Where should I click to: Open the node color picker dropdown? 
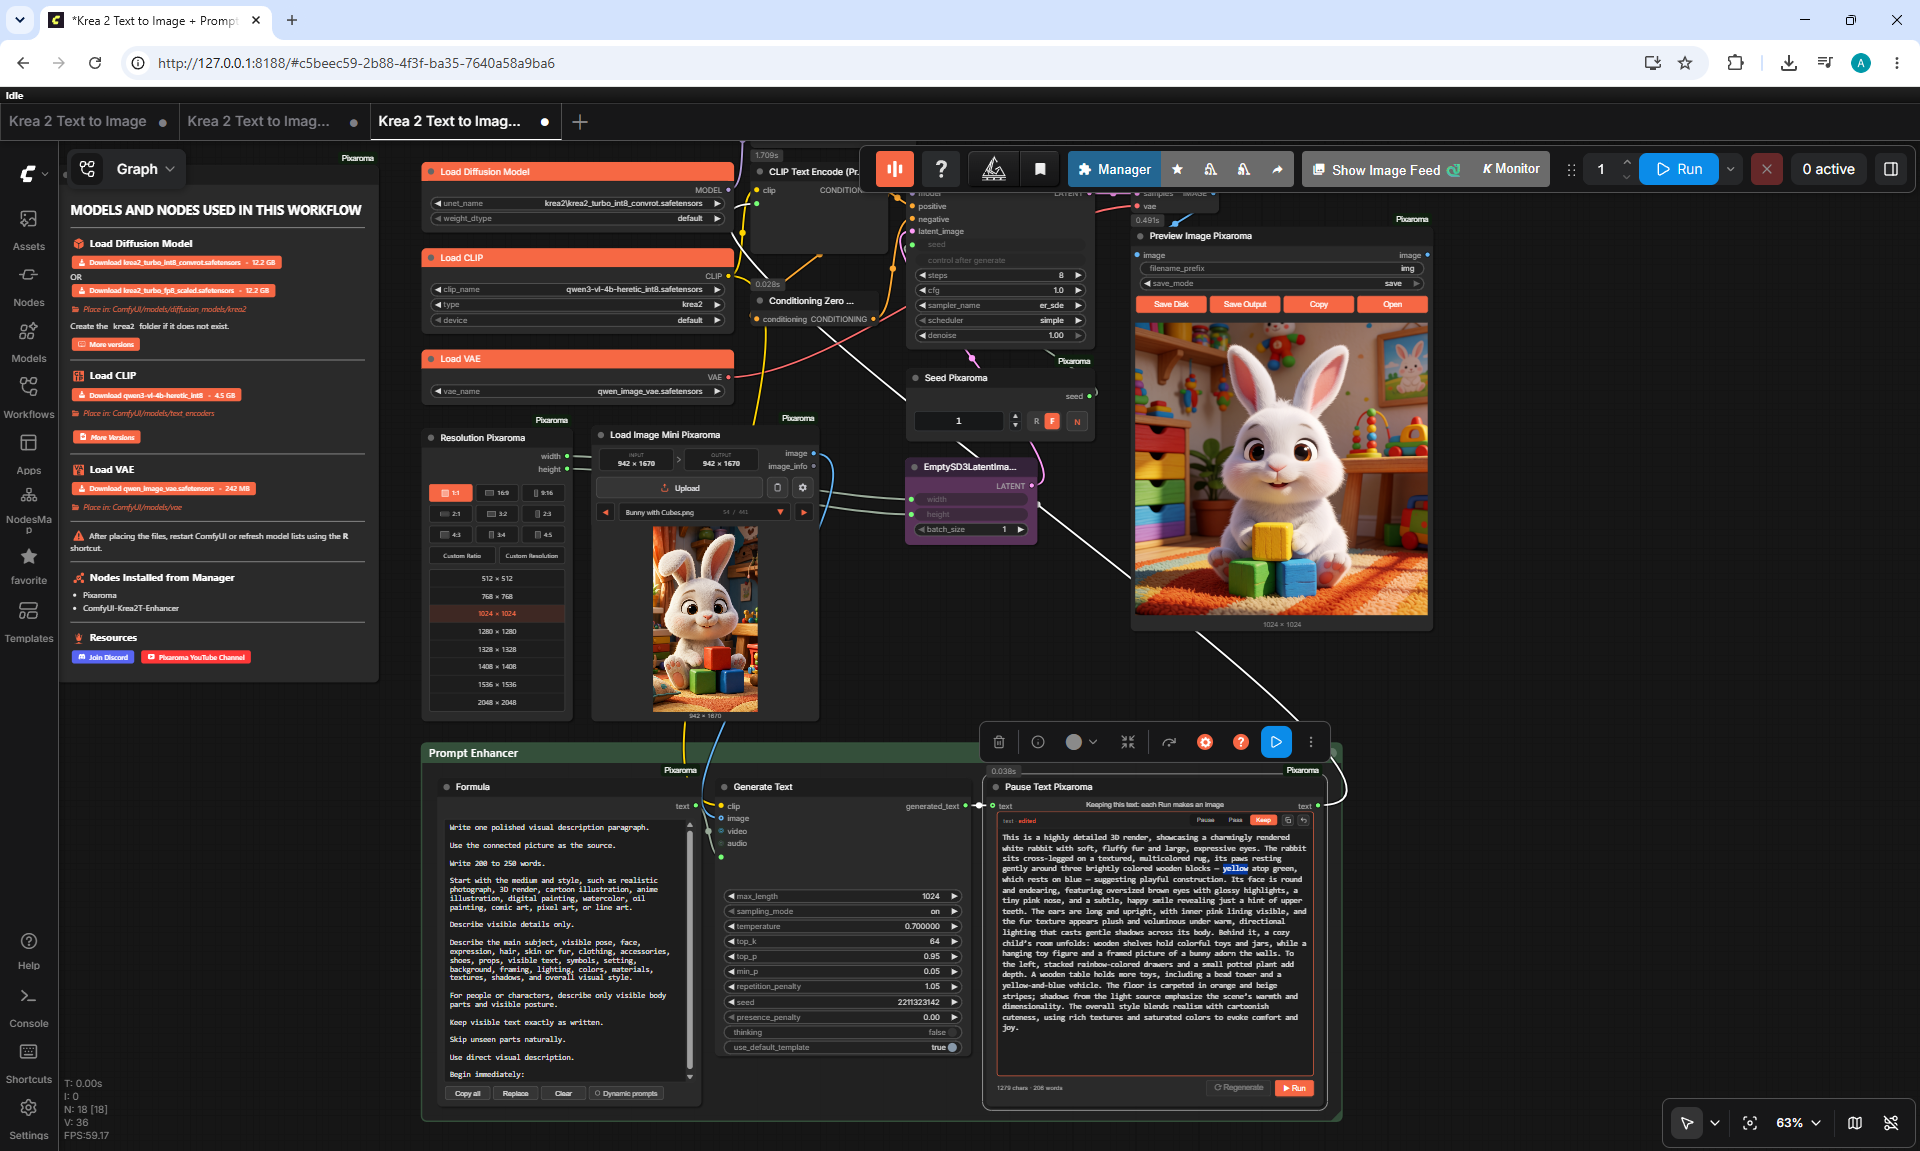(x=1082, y=742)
